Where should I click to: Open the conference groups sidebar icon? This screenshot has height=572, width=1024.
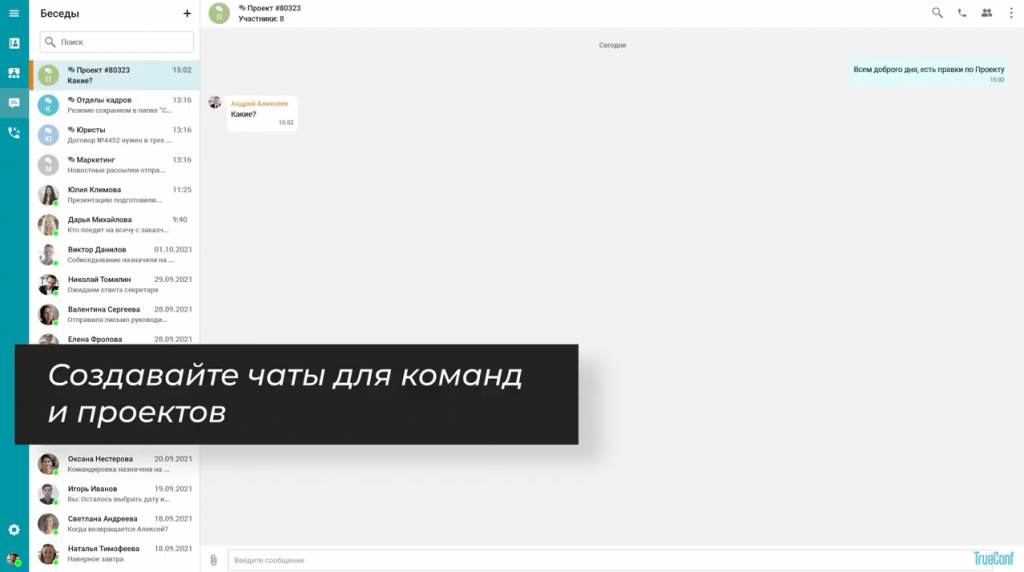point(14,73)
